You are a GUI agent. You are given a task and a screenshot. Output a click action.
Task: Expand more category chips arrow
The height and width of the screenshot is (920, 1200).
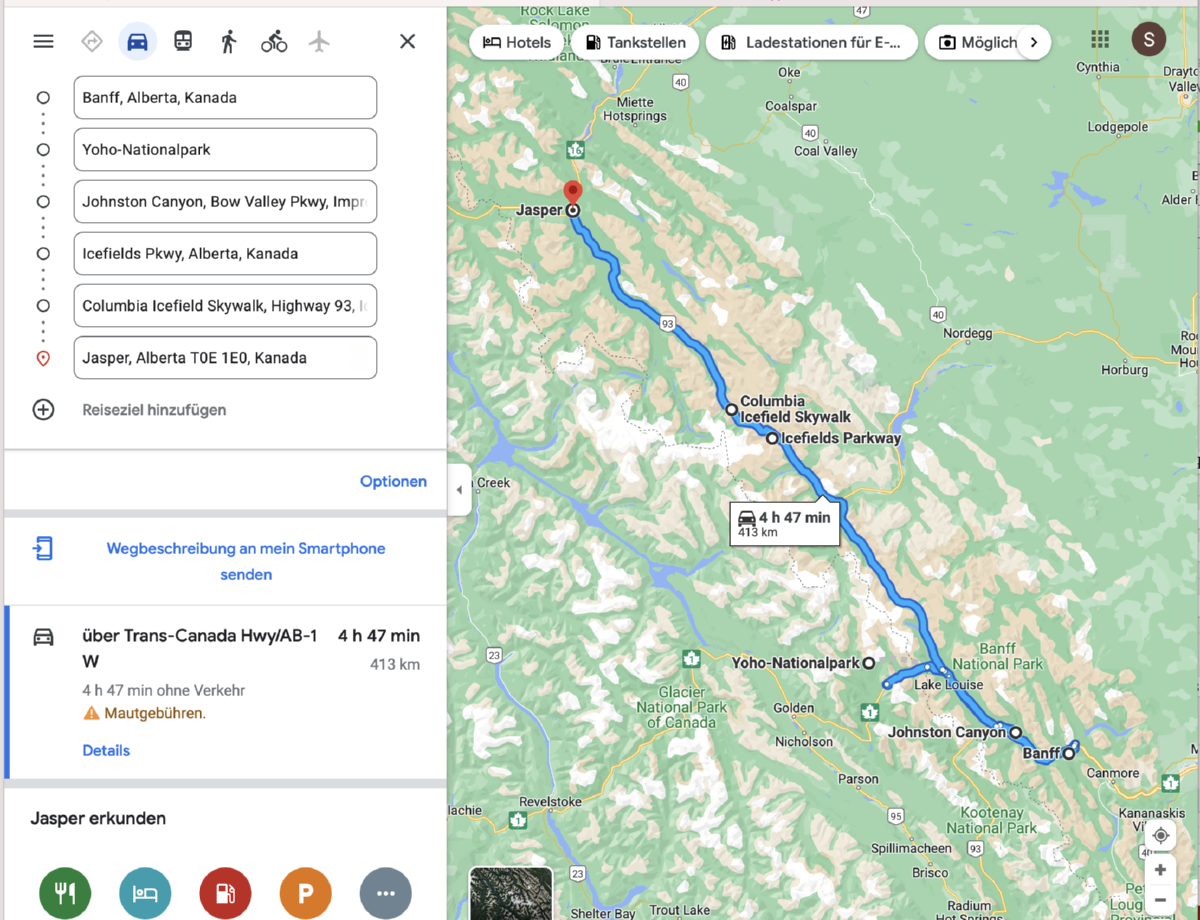click(x=1033, y=42)
